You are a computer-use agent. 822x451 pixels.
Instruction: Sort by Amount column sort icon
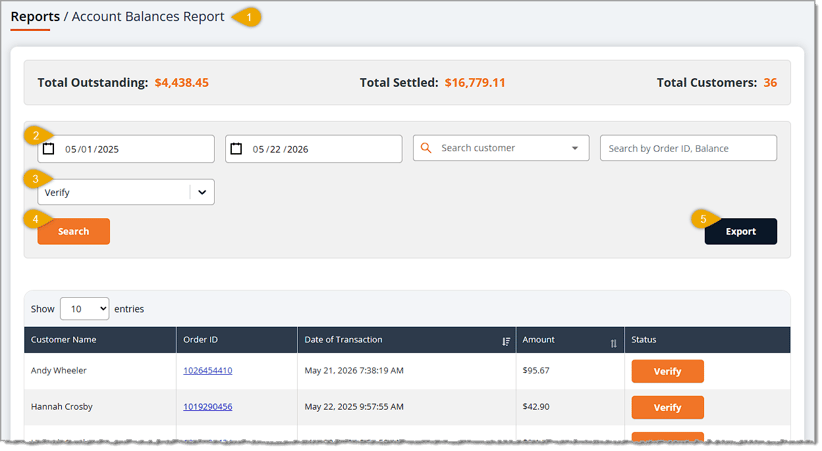click(x=613, y=343)
